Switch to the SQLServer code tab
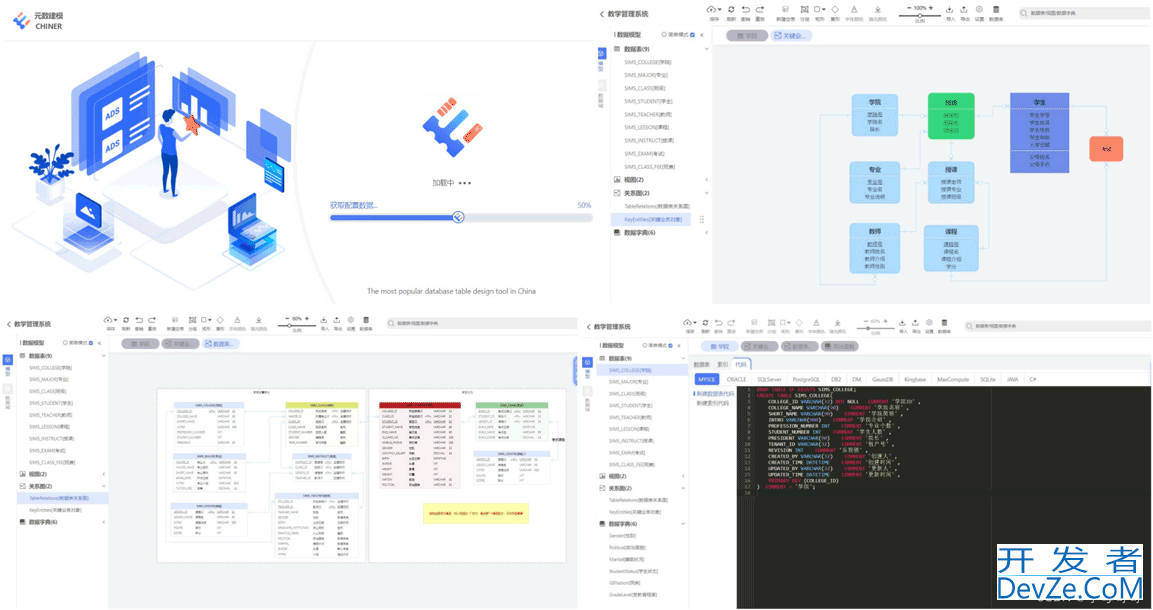This screenshot has height=610, width=1153. coord(769,379)
